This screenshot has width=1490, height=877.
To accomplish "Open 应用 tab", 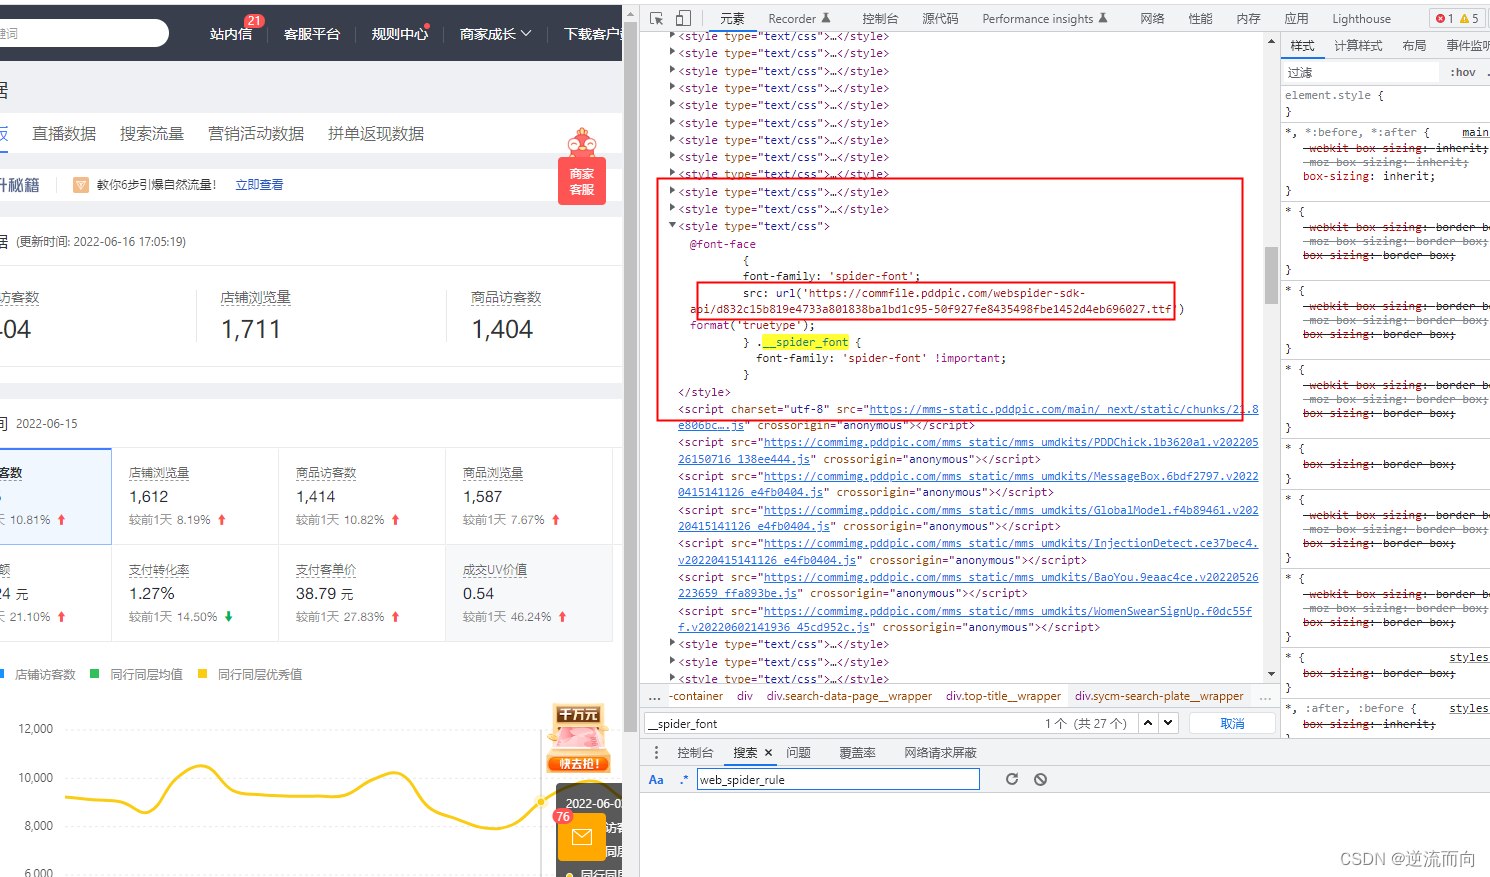I will [x=1296, y=18].
